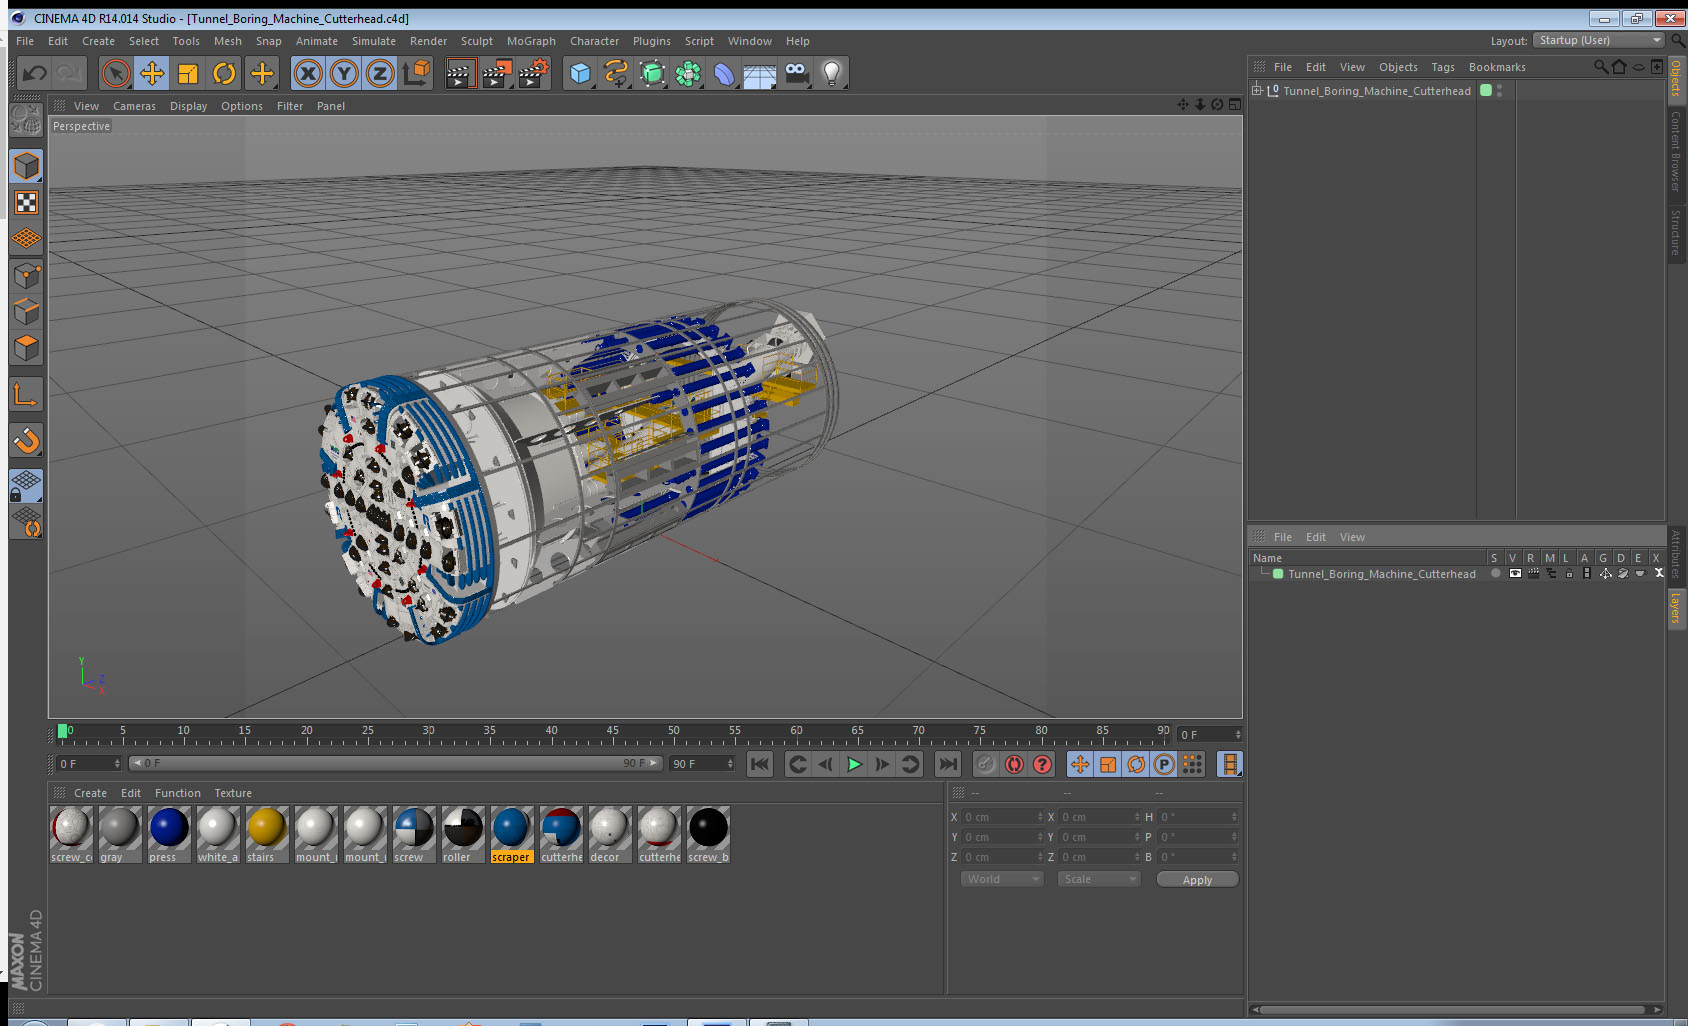The height and width of the screenshot is (1026, 1688).
Task: Switch to Polygons mode
Action: 26,348
